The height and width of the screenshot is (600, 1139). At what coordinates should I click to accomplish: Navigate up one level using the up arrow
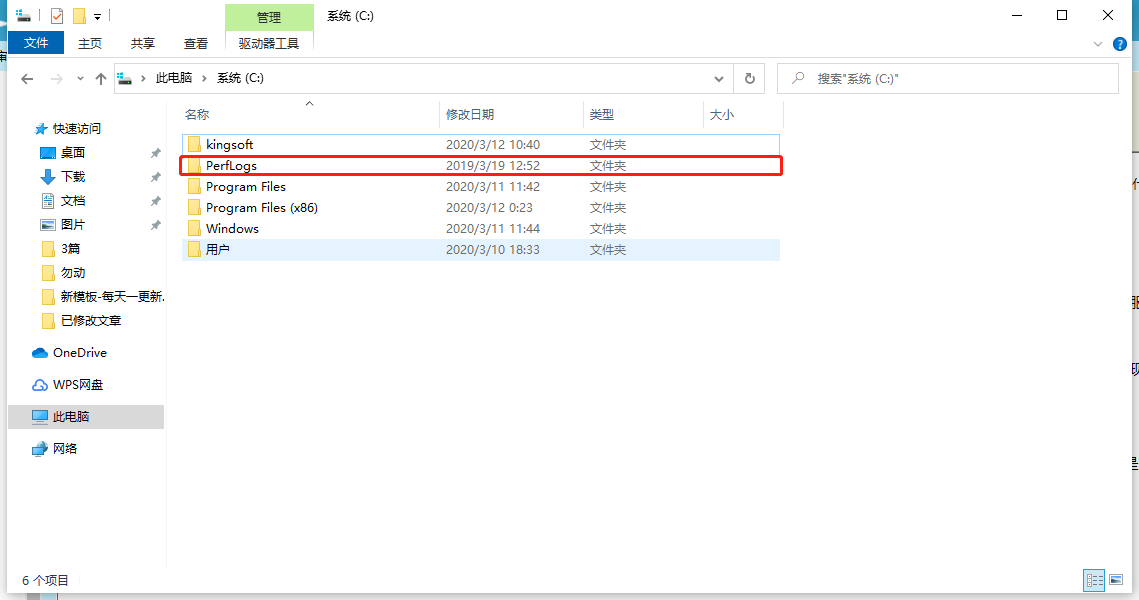coord(100,78)
